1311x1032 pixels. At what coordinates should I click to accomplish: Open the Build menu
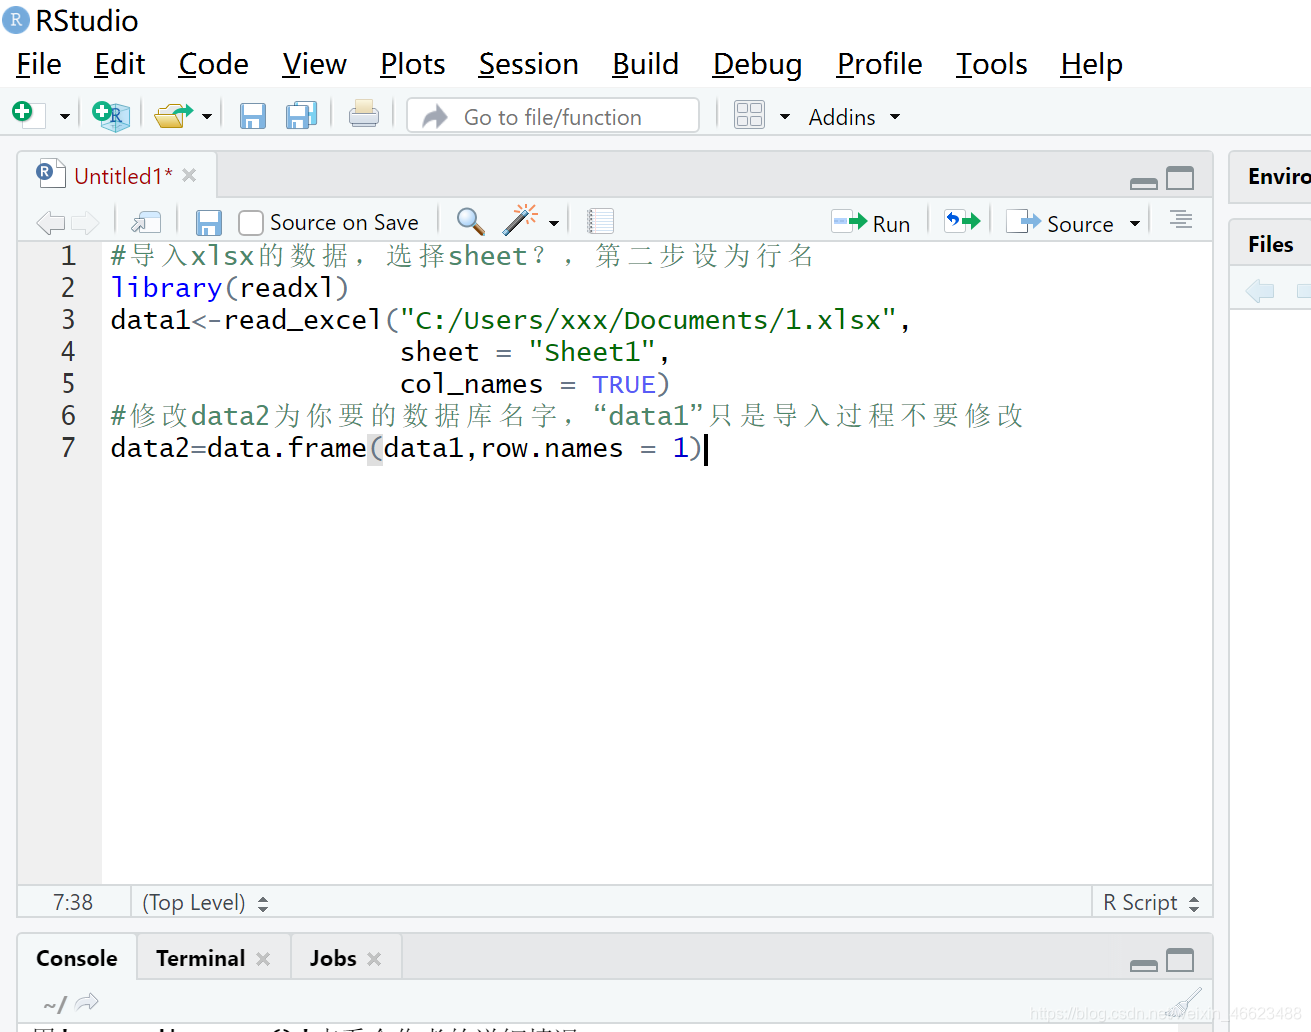click(x=645, y=64)
